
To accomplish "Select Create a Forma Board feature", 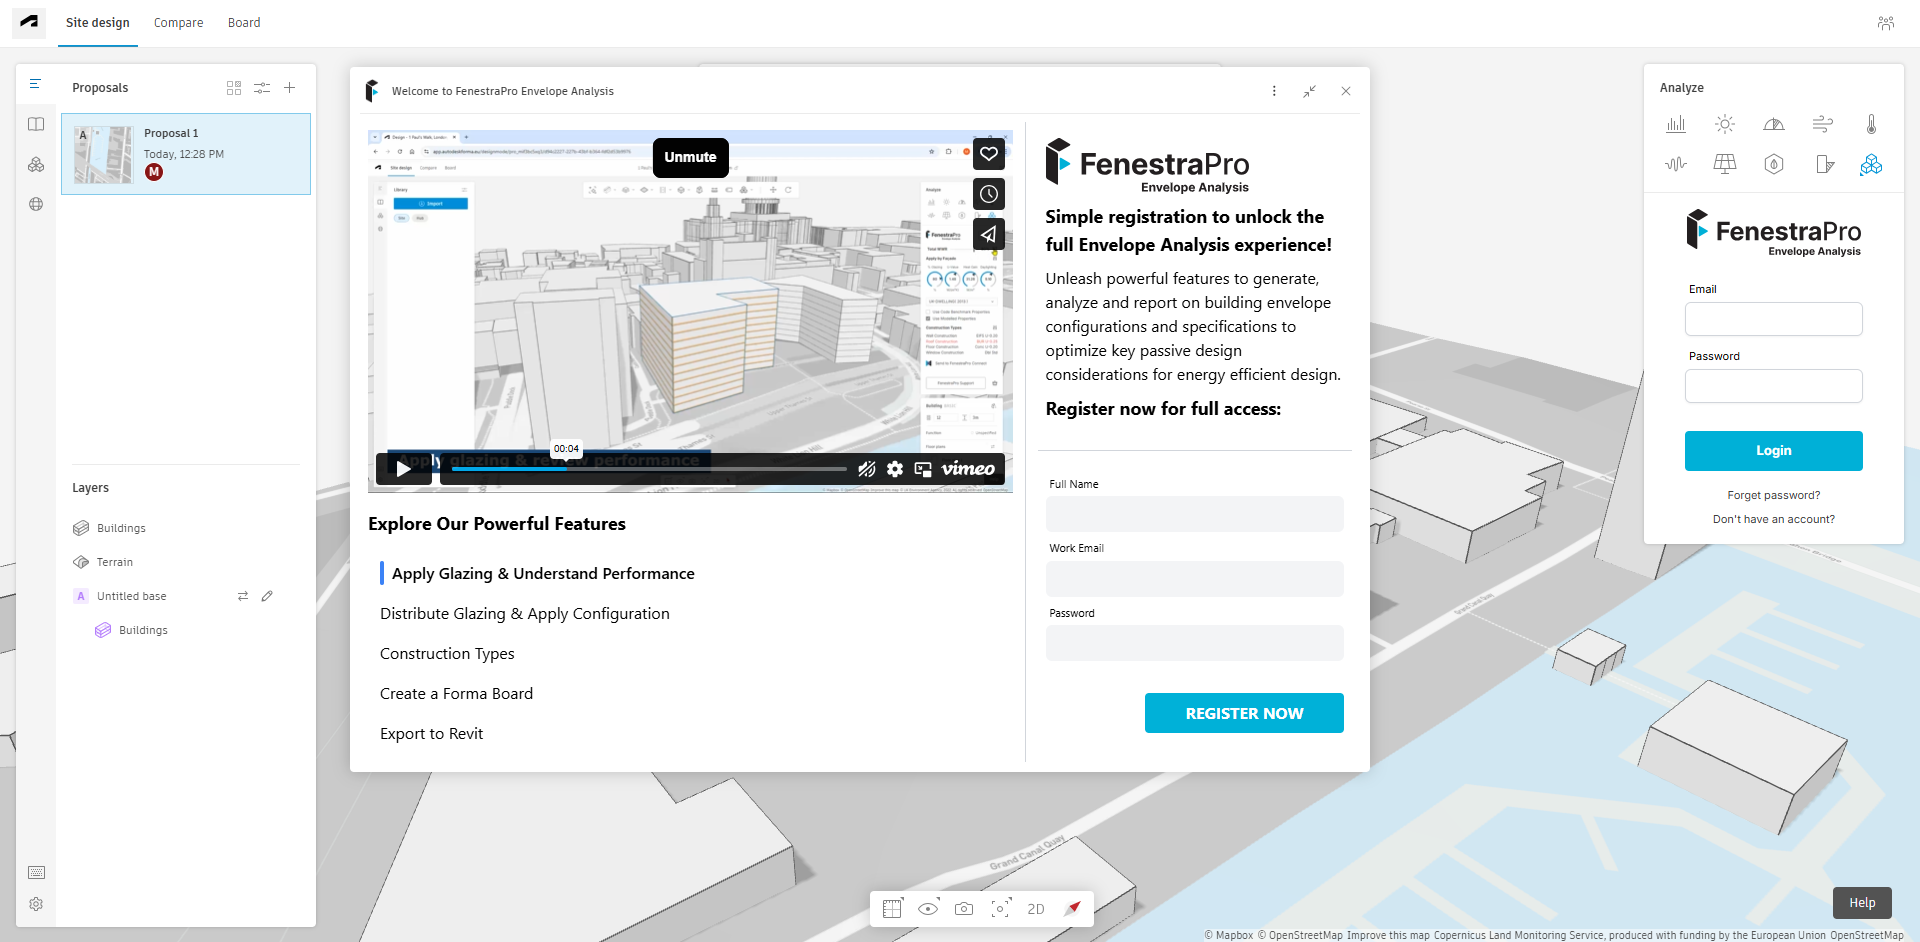I will tap(456, 693).
